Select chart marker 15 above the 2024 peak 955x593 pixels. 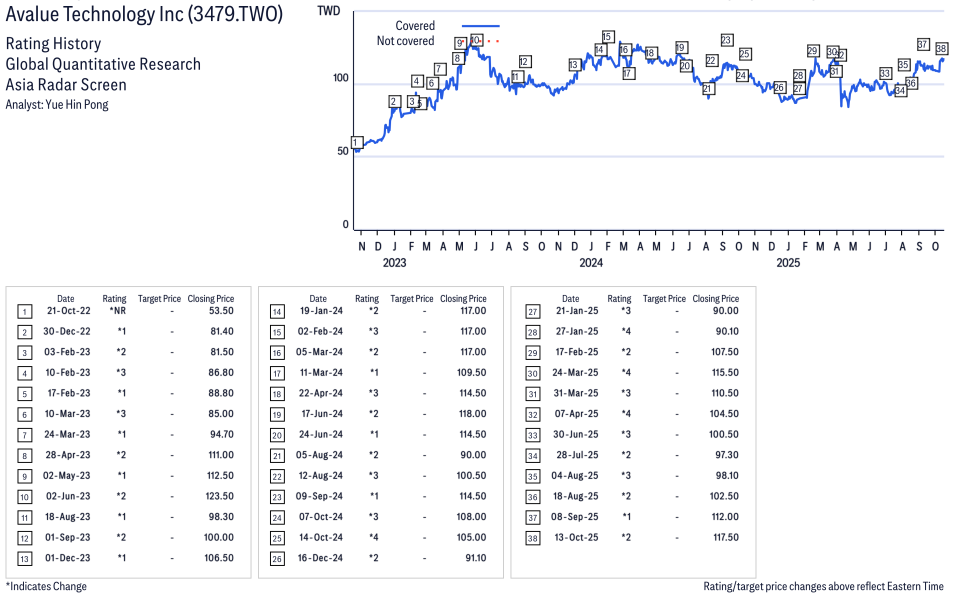607,37
